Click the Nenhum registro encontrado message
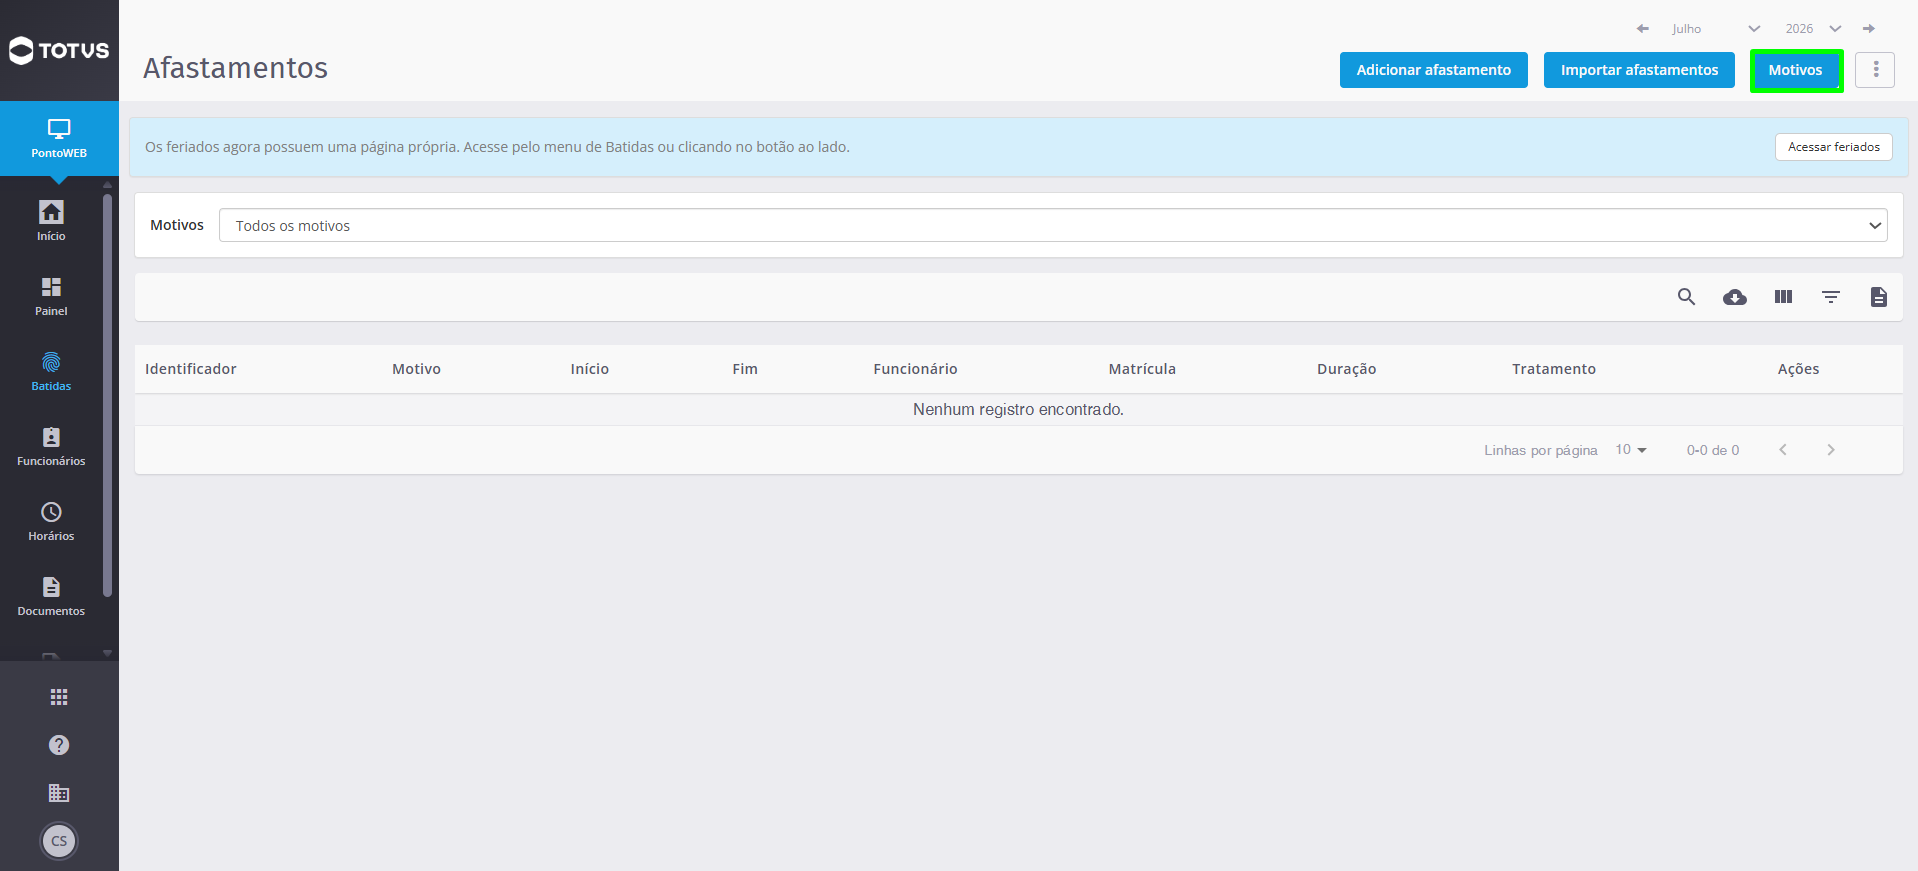Image resolution: width=1918 pixels, height=871 pixels. (x=1018, y=410)
